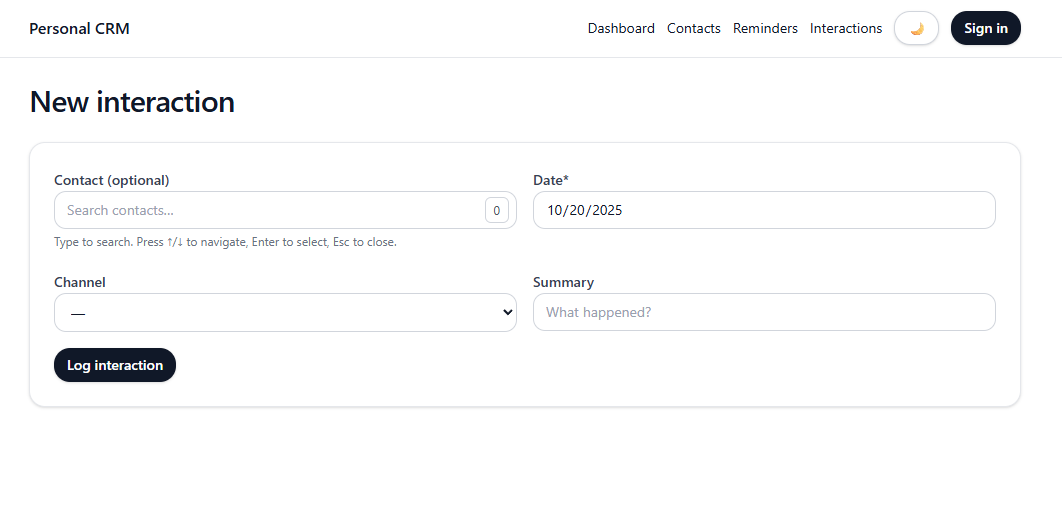
Task: Go to Contacts in the navigation
Action: [x=694, y=28]
